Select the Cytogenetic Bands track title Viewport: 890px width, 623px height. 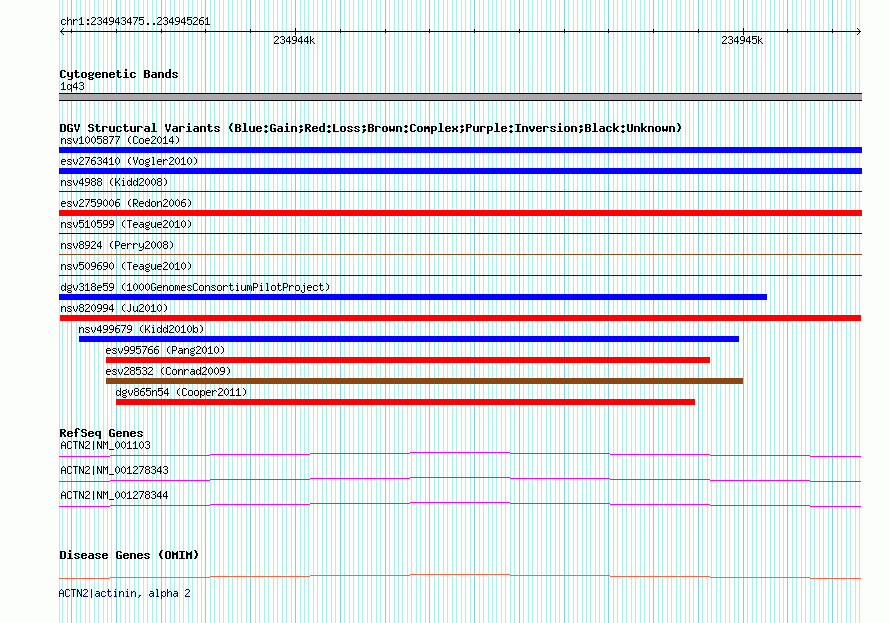click(119, 74)
